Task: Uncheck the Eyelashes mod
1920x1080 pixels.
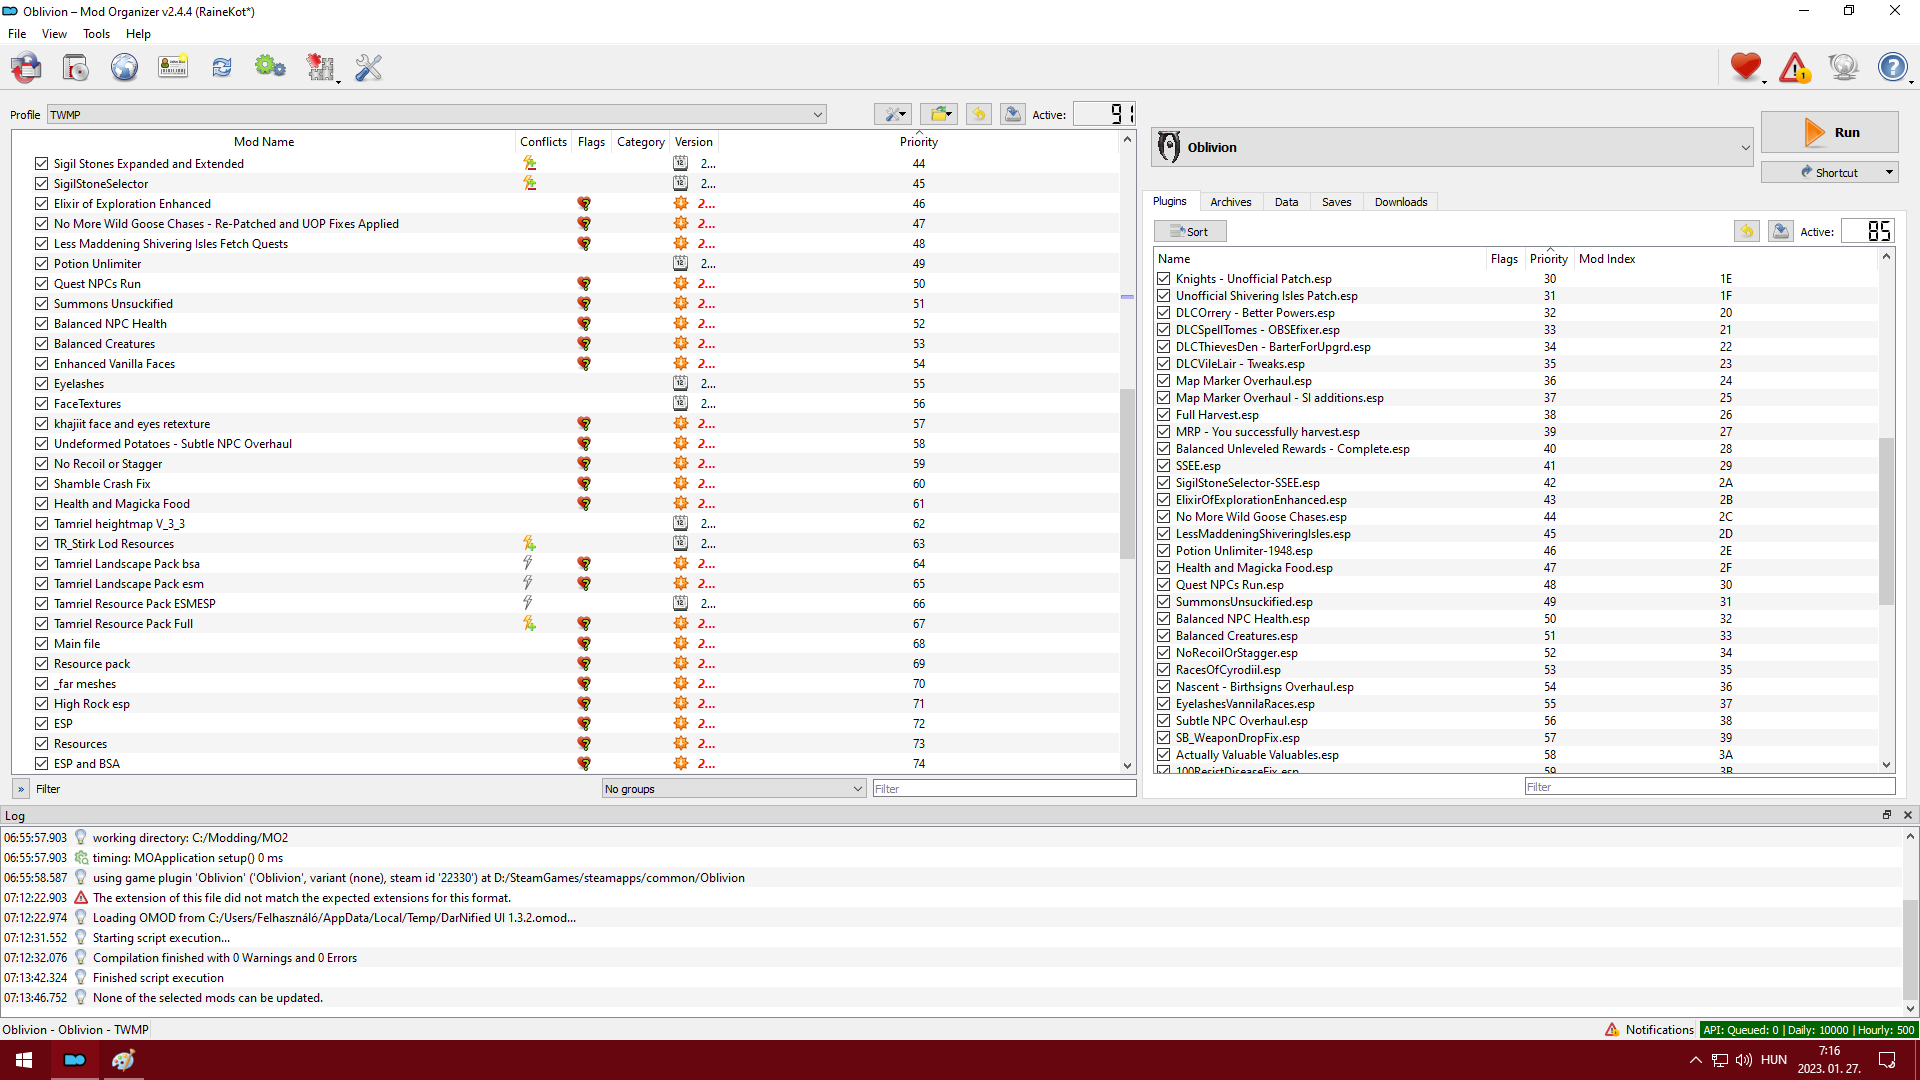Action: (41, 383)
